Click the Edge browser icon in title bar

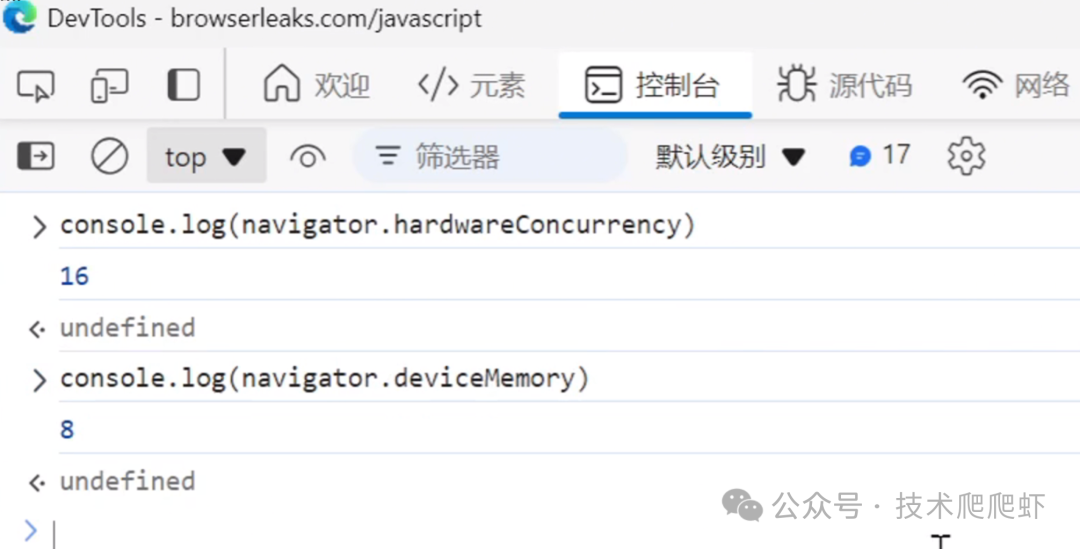click(19, 18)
